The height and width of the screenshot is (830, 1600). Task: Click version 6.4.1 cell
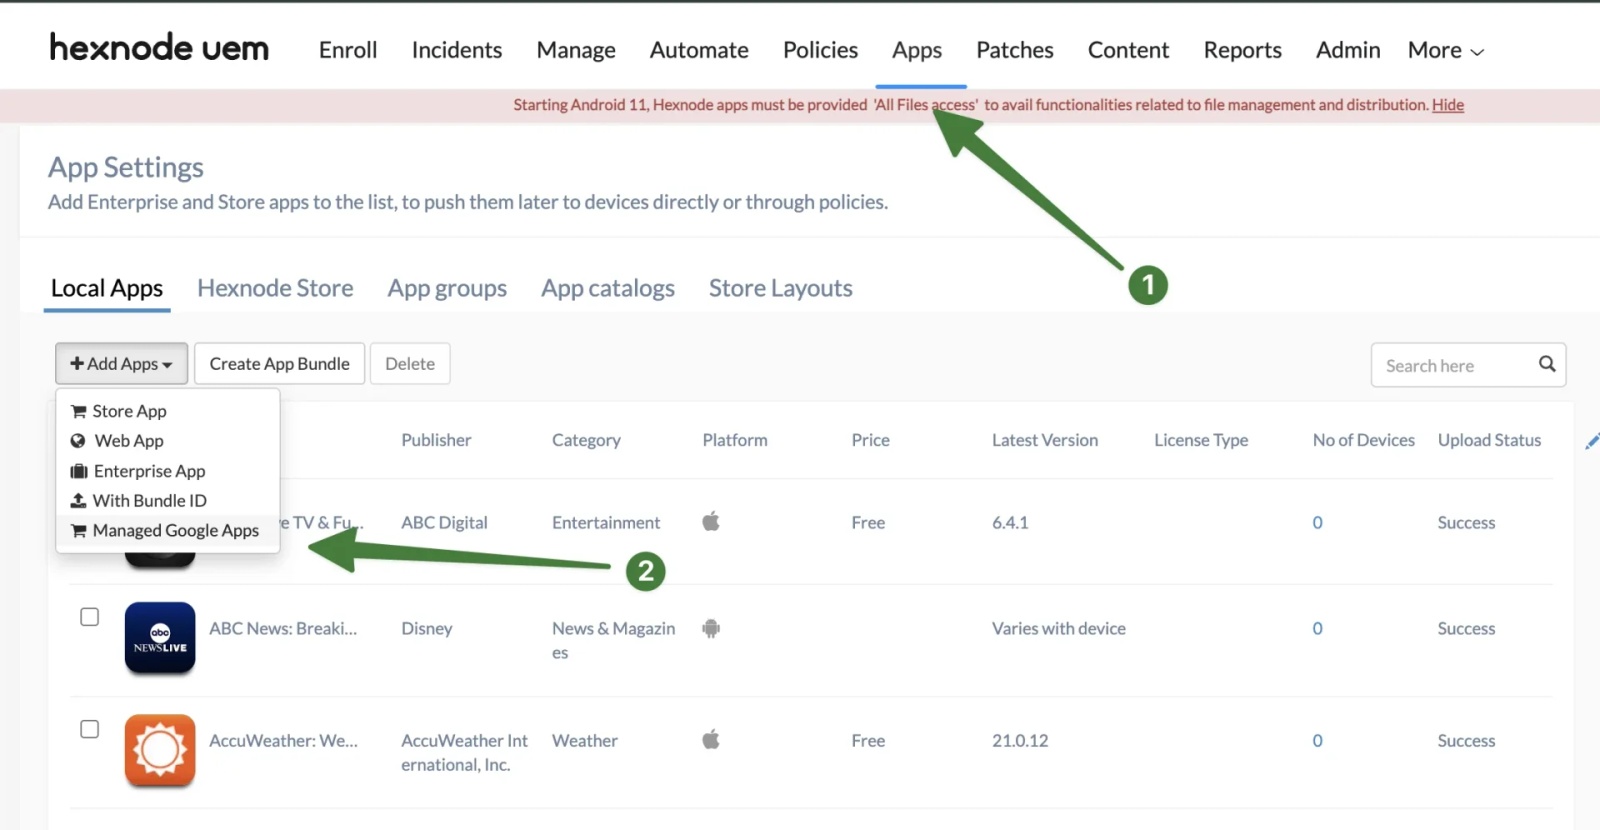[1010, 522]
